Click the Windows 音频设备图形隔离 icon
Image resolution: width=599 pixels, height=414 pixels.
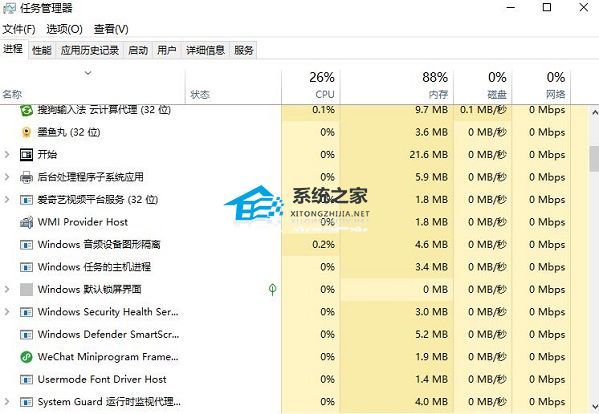(26, 244)
